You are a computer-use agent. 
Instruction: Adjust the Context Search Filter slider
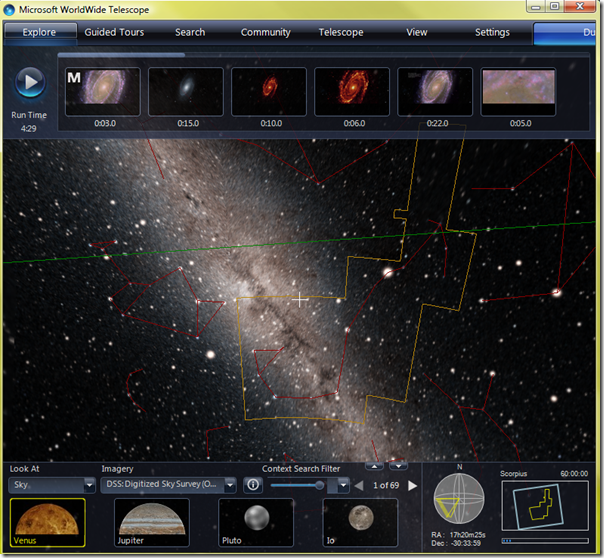[298, 485]
